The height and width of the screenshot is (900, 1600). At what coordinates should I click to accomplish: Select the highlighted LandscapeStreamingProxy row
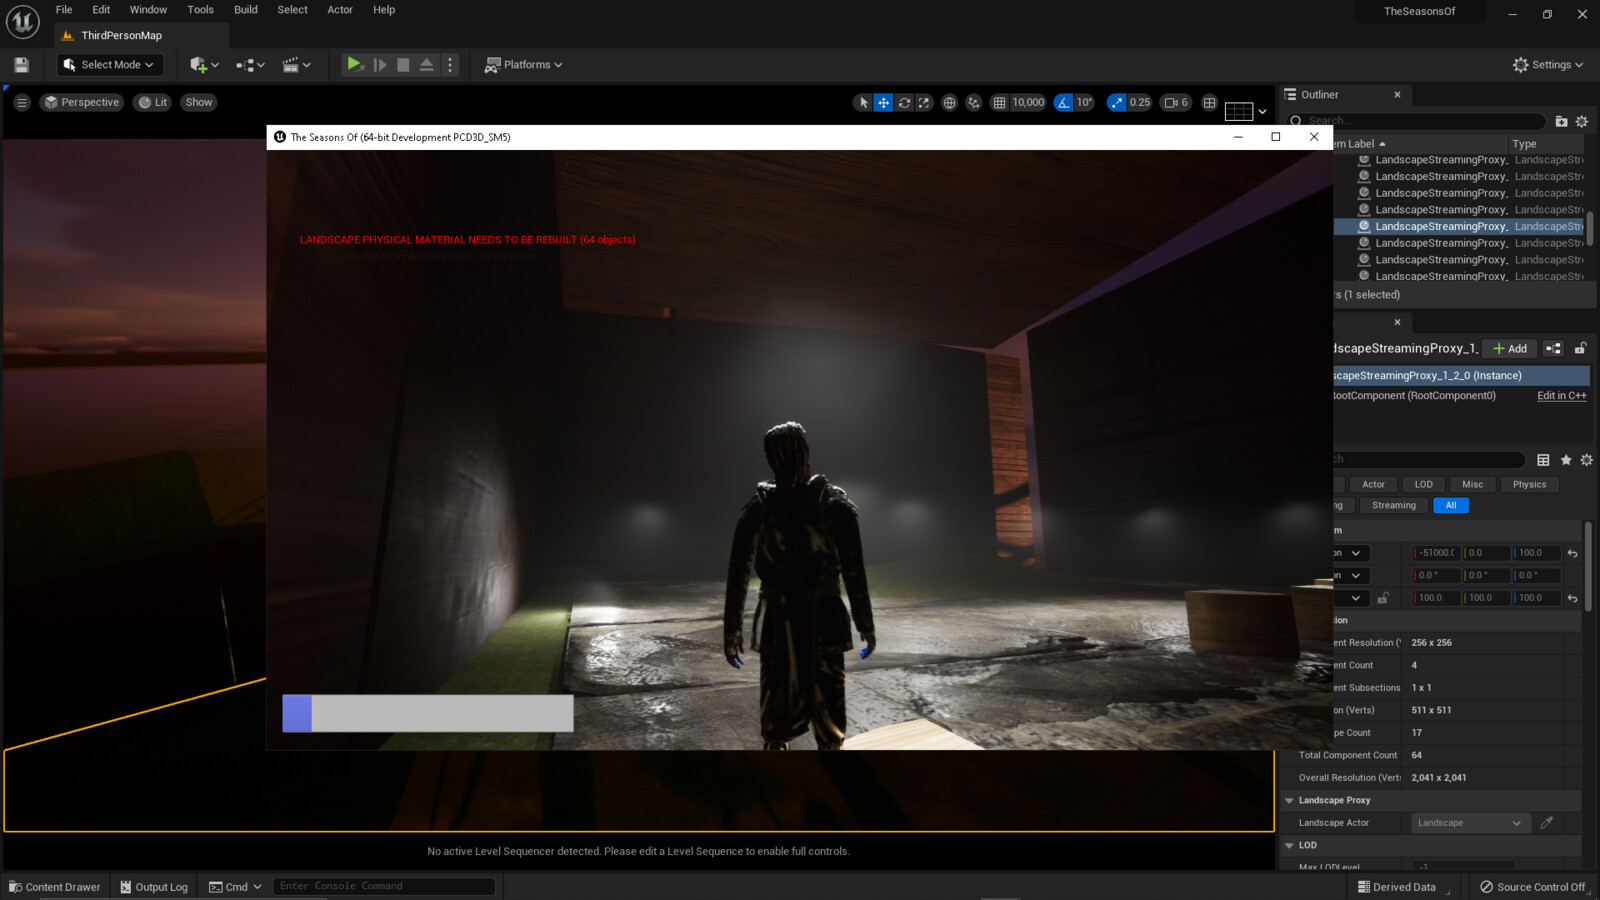tap(1459, 227)
